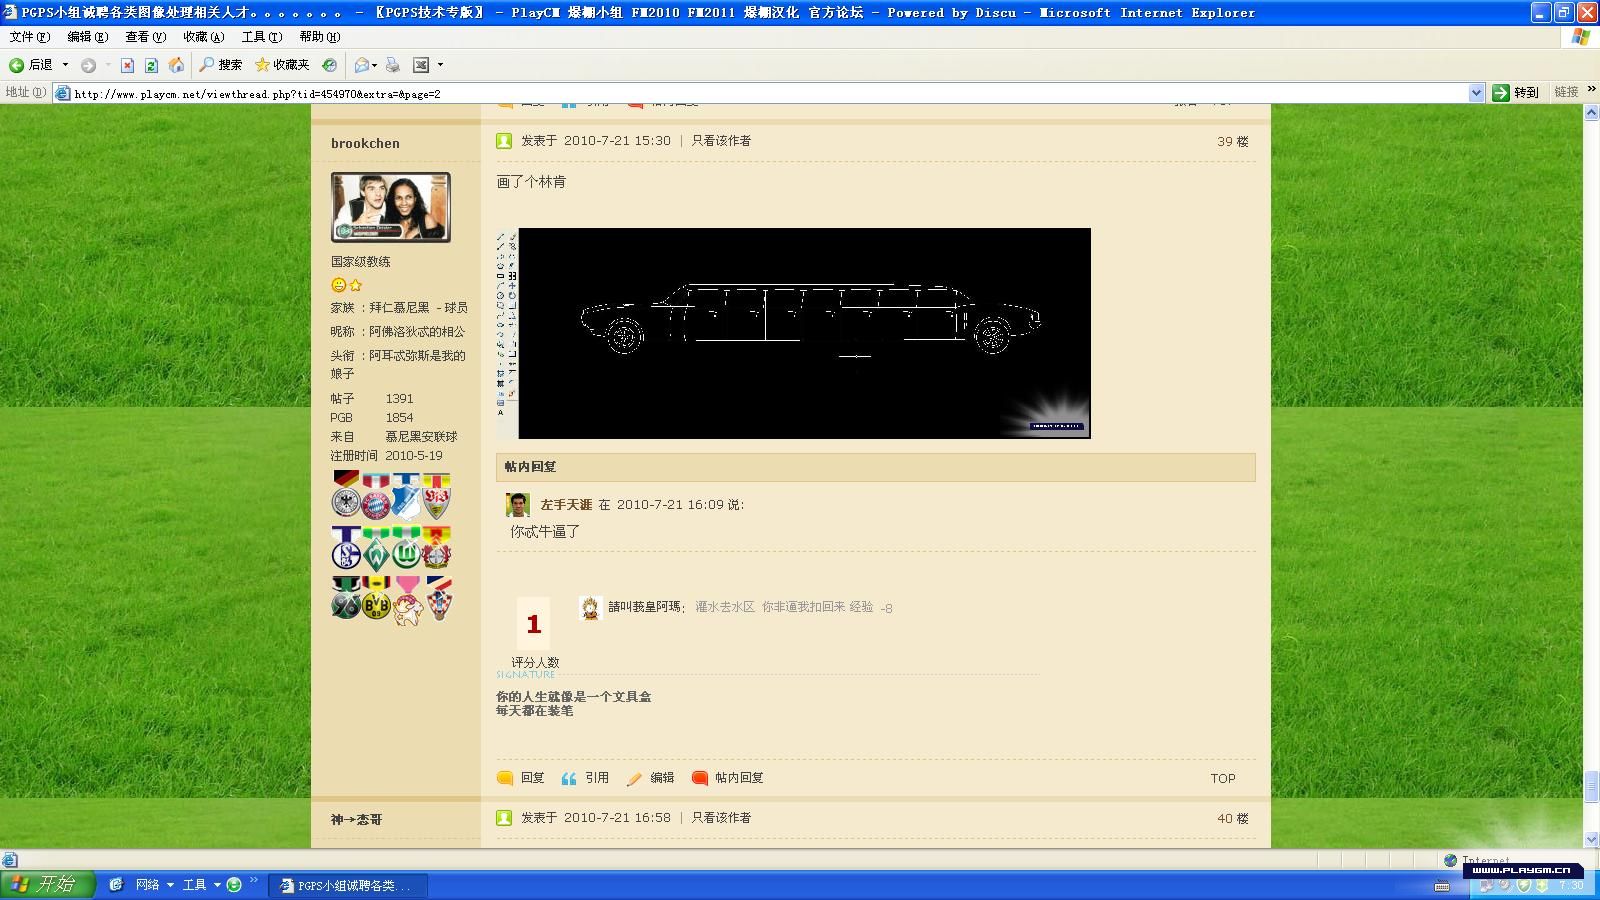Click the page vertical scrollbar thumb
Viewport: 1600px width, 900px height.
(x=1591, y=786)
